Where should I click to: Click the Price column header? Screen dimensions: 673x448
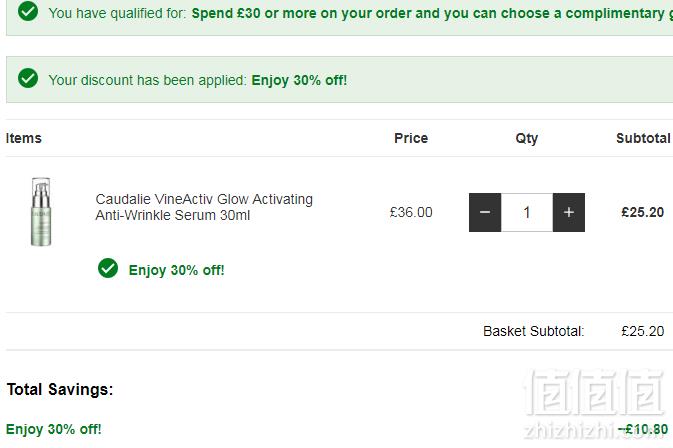click(411, 138)
